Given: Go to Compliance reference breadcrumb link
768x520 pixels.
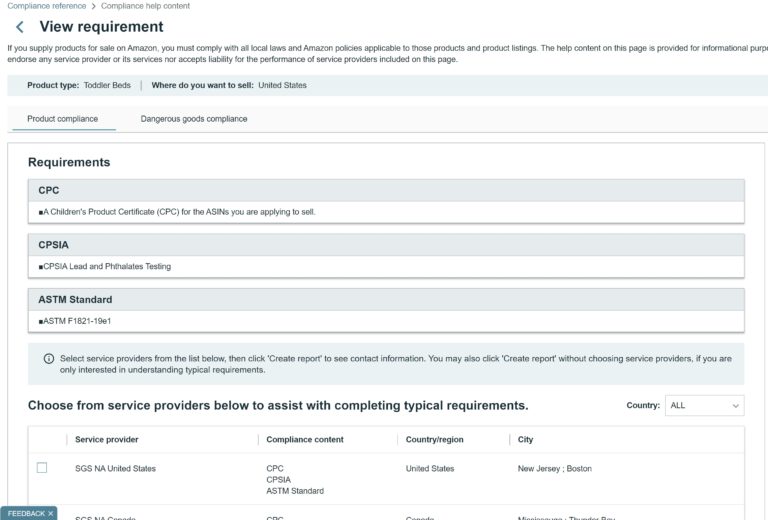Looking at the screenshot, I should (46, 6).
